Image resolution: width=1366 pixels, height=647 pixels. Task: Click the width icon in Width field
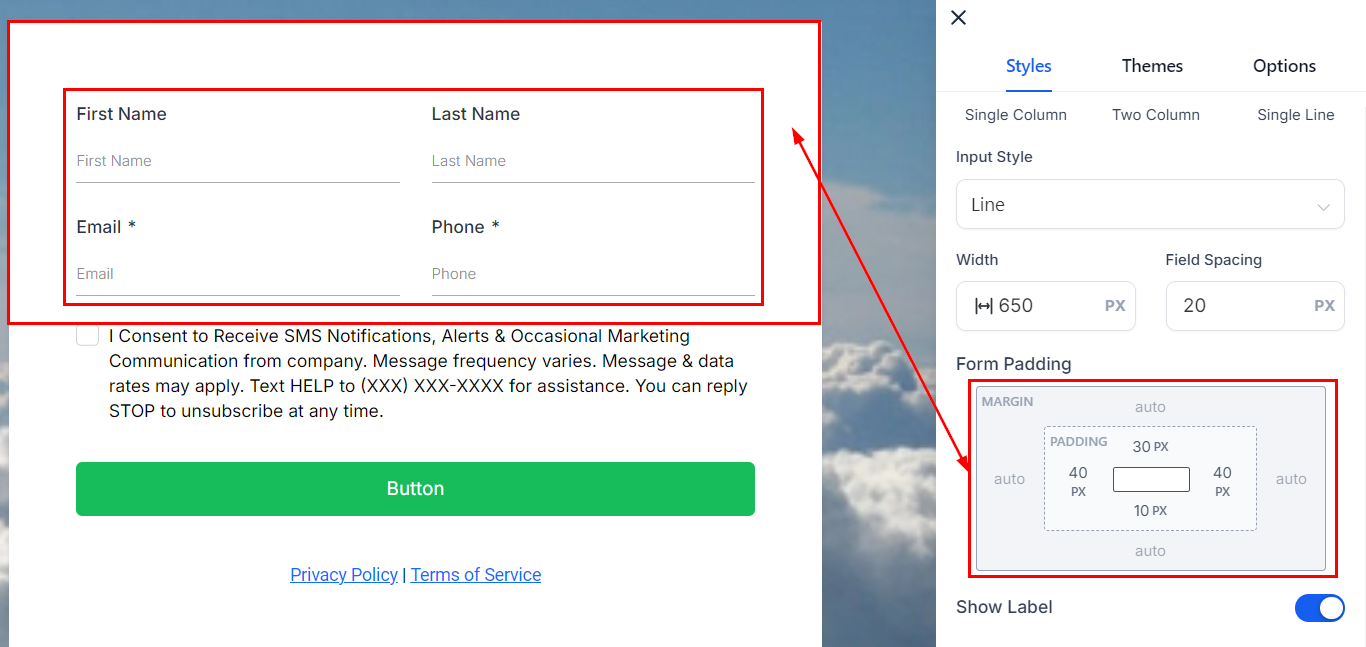pos(983,306)
